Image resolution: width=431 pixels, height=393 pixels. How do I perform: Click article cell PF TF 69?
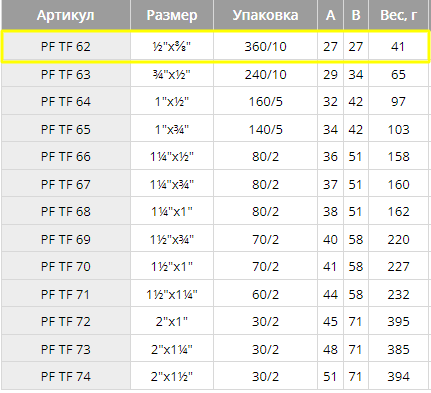(66, 239)
